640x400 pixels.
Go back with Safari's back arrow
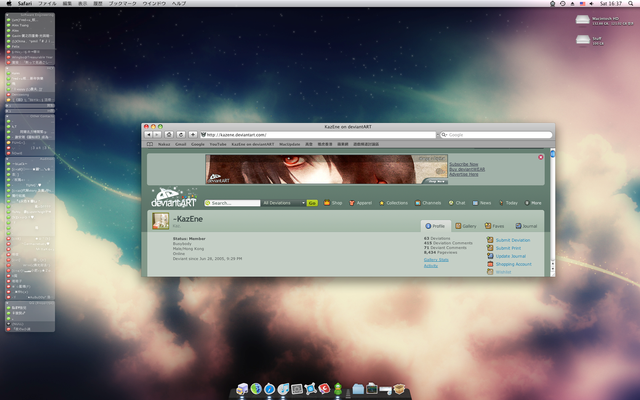[x=148, y=135]
